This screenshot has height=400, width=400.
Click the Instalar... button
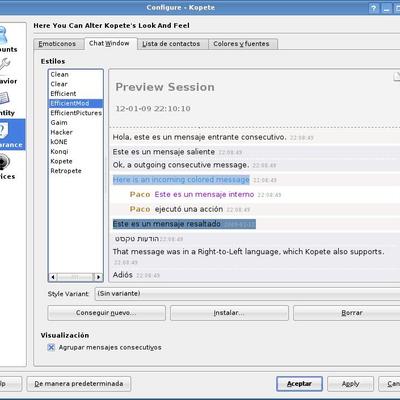(x=229, y=313)
